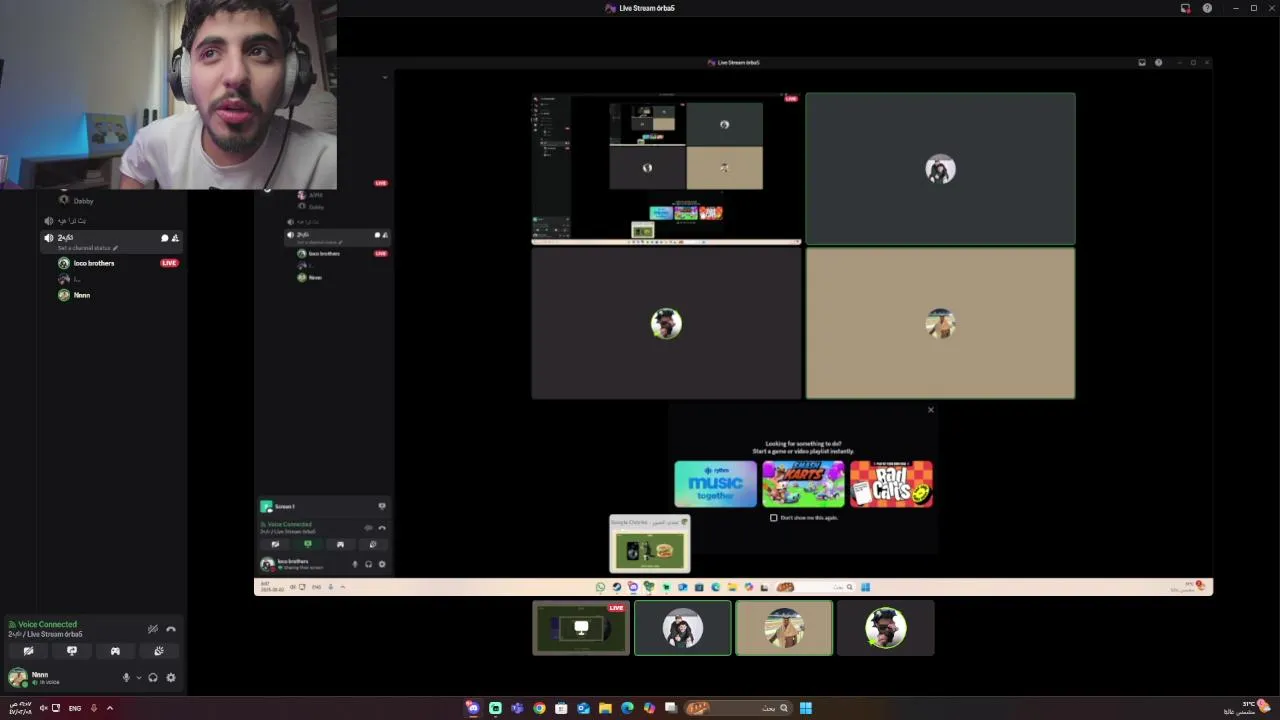The height and width of the screenshot is (720, 1280).
Task: Launch Microsoft Edge from the taskbar
Action: click(x=627, y=708)
